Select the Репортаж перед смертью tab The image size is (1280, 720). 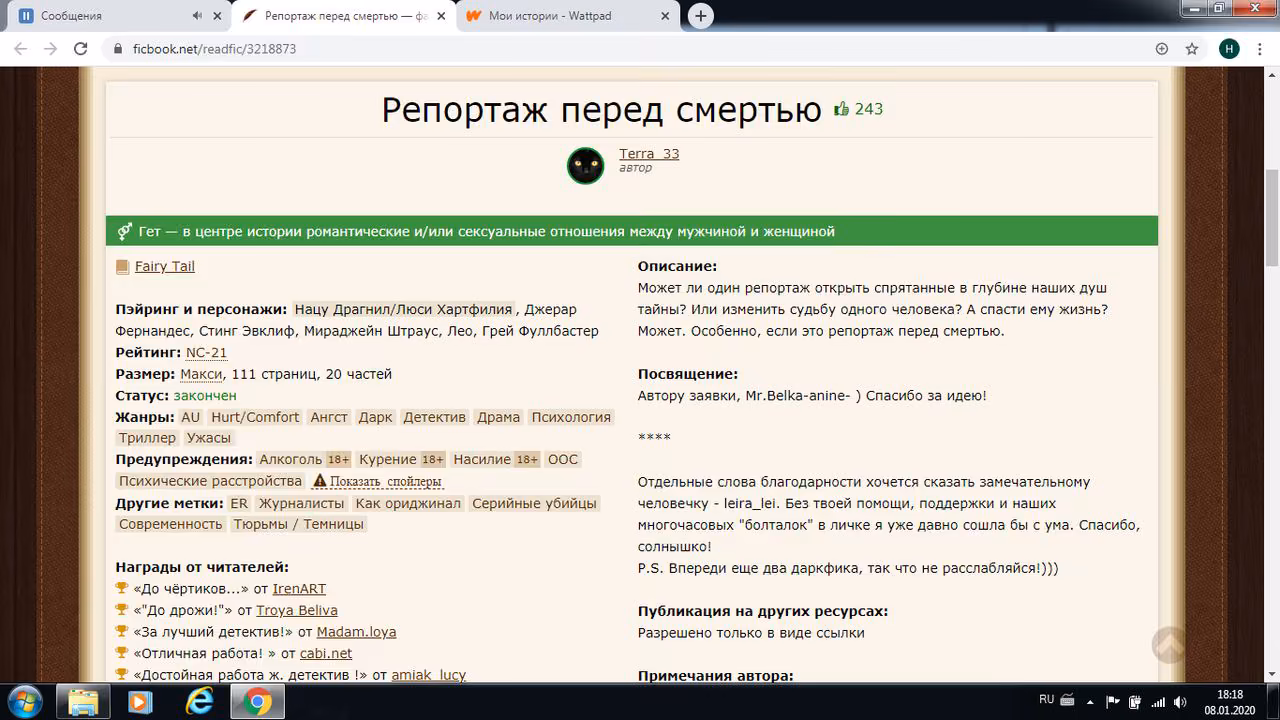344,16
